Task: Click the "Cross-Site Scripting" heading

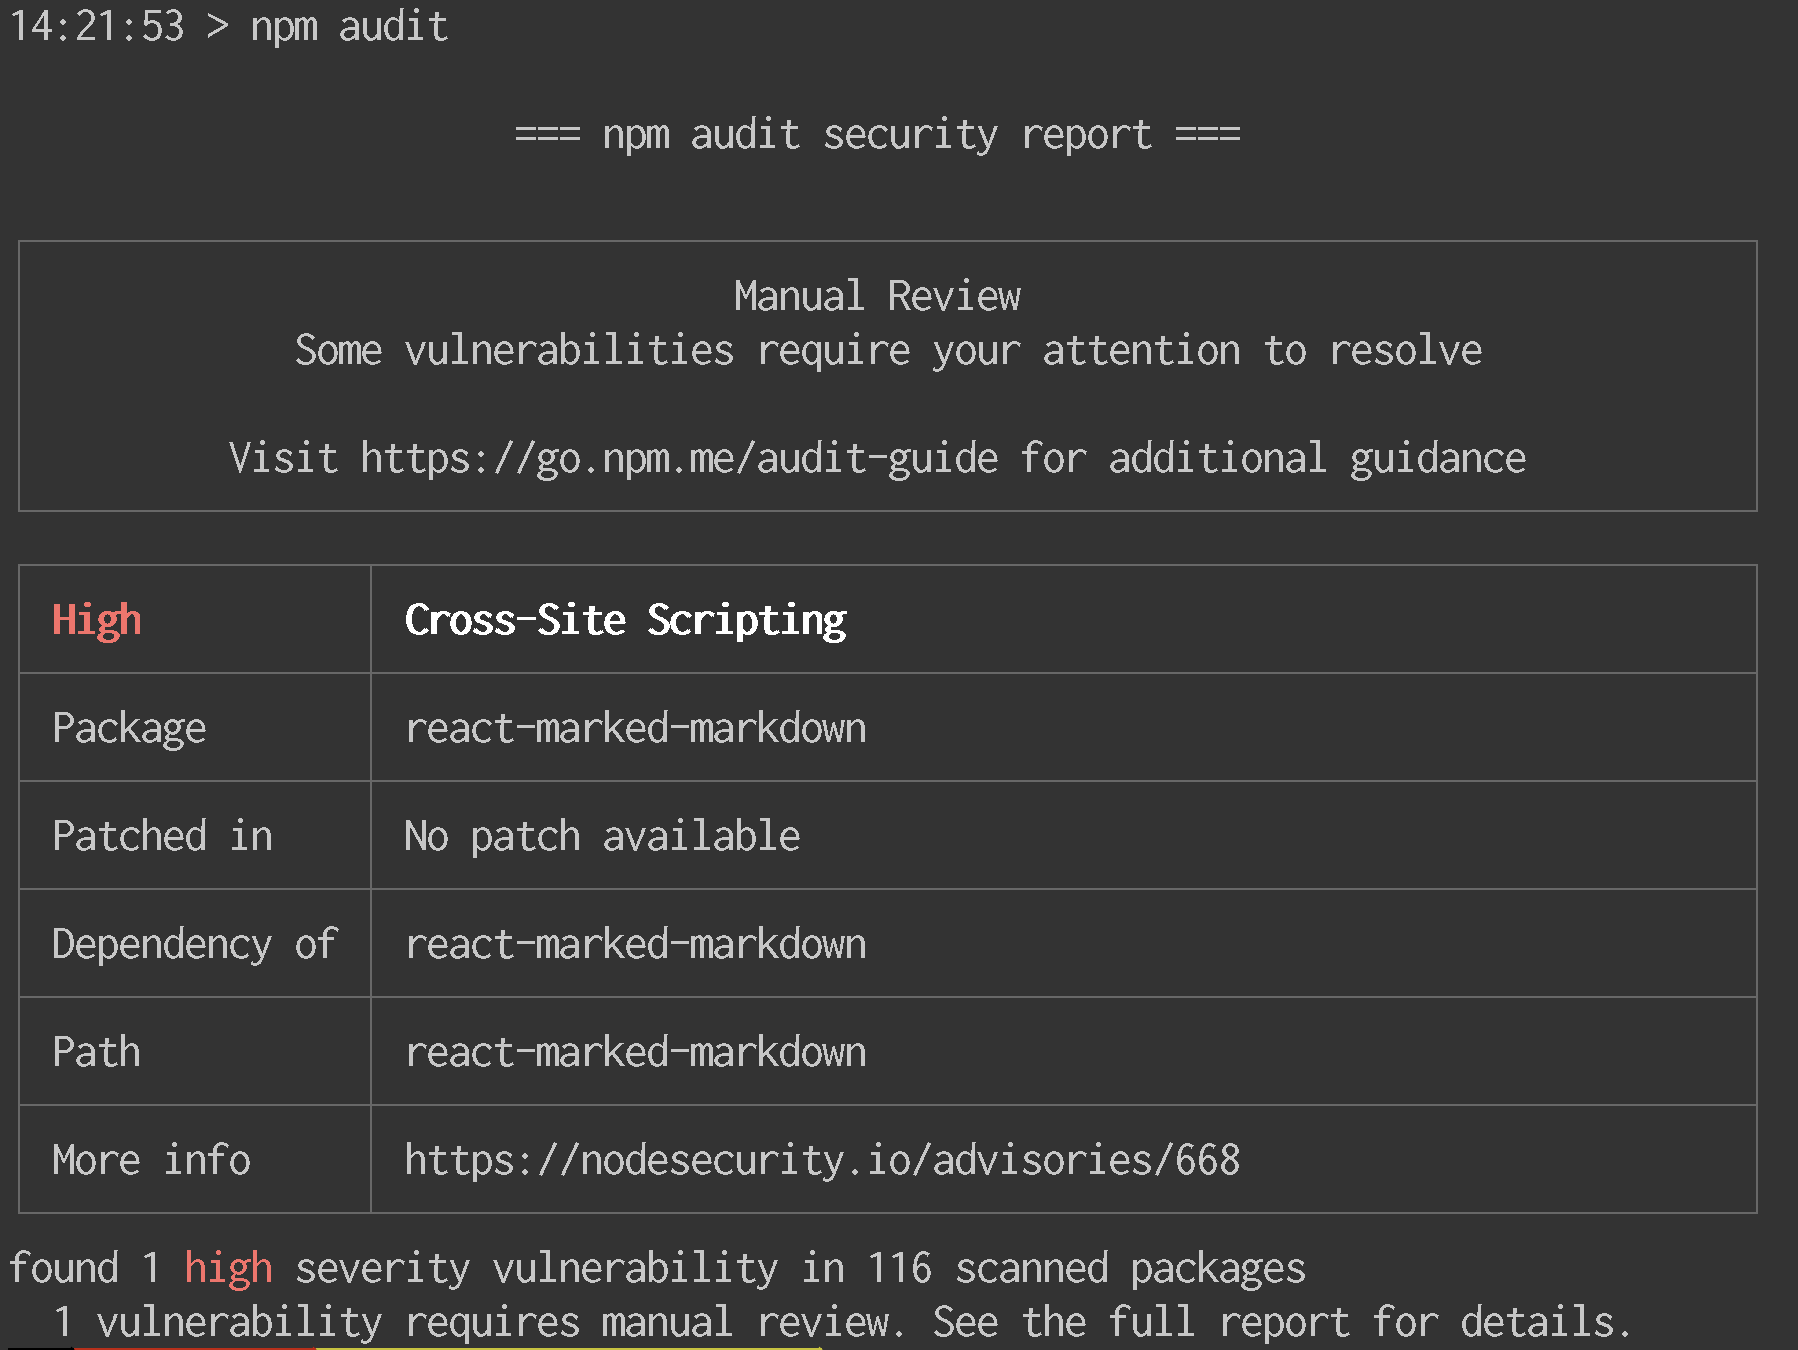Action: (x=625, y=620)
